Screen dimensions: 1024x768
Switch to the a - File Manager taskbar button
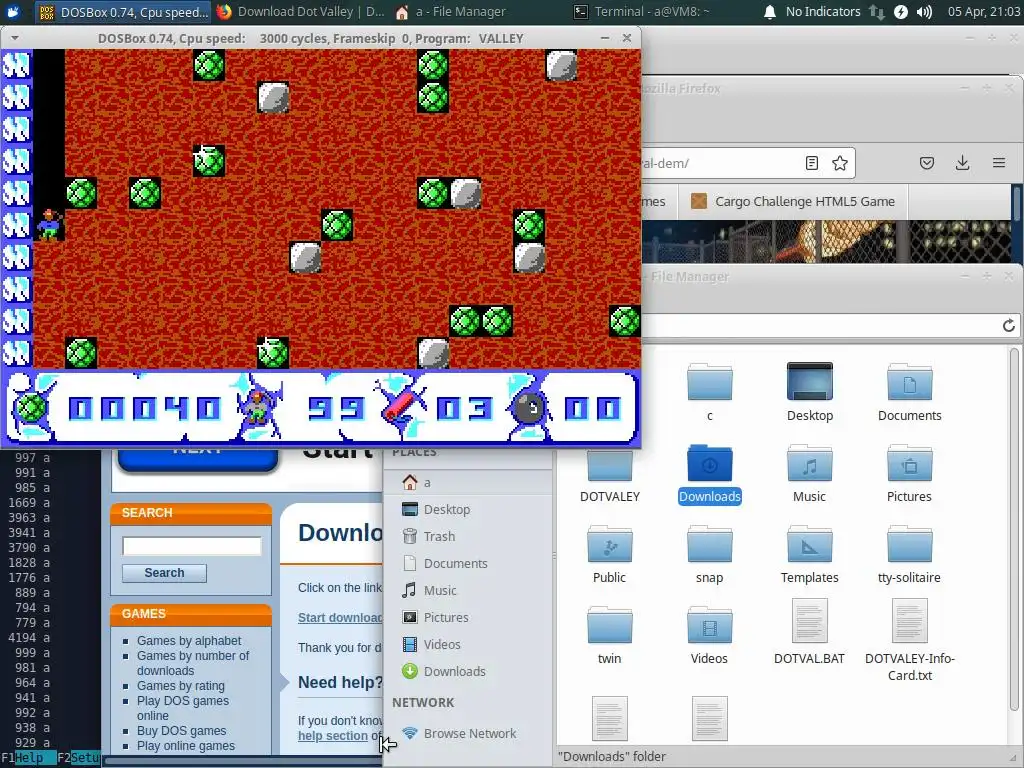[x=451, y=12]
